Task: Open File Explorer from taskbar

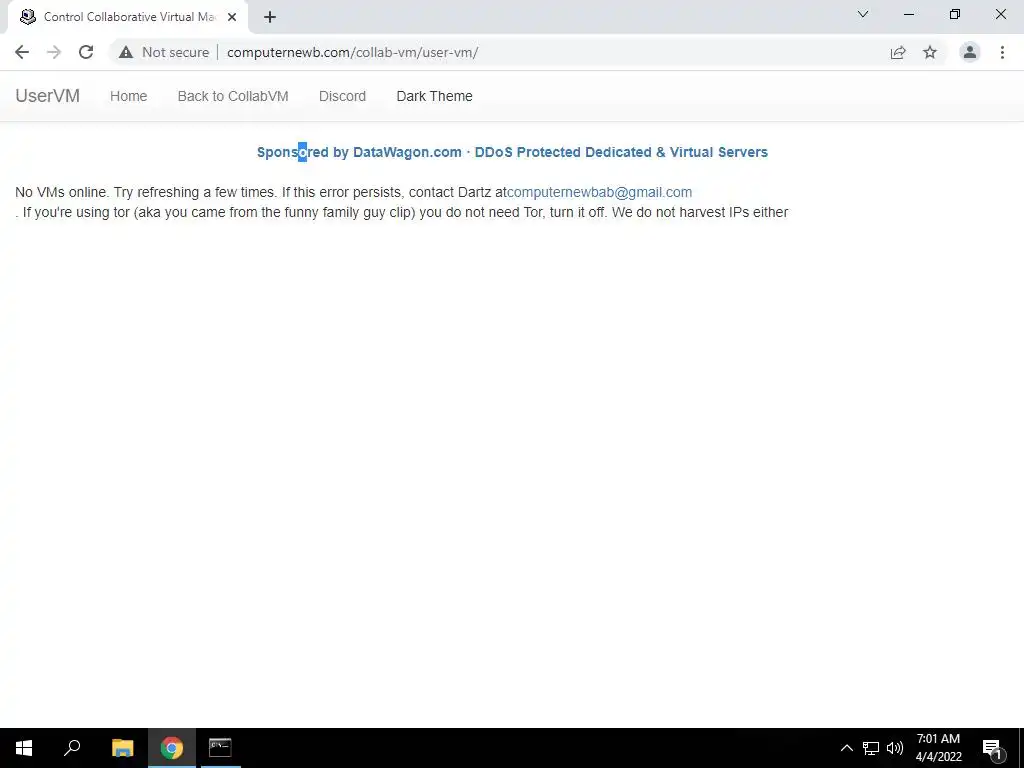Action: 122,748
